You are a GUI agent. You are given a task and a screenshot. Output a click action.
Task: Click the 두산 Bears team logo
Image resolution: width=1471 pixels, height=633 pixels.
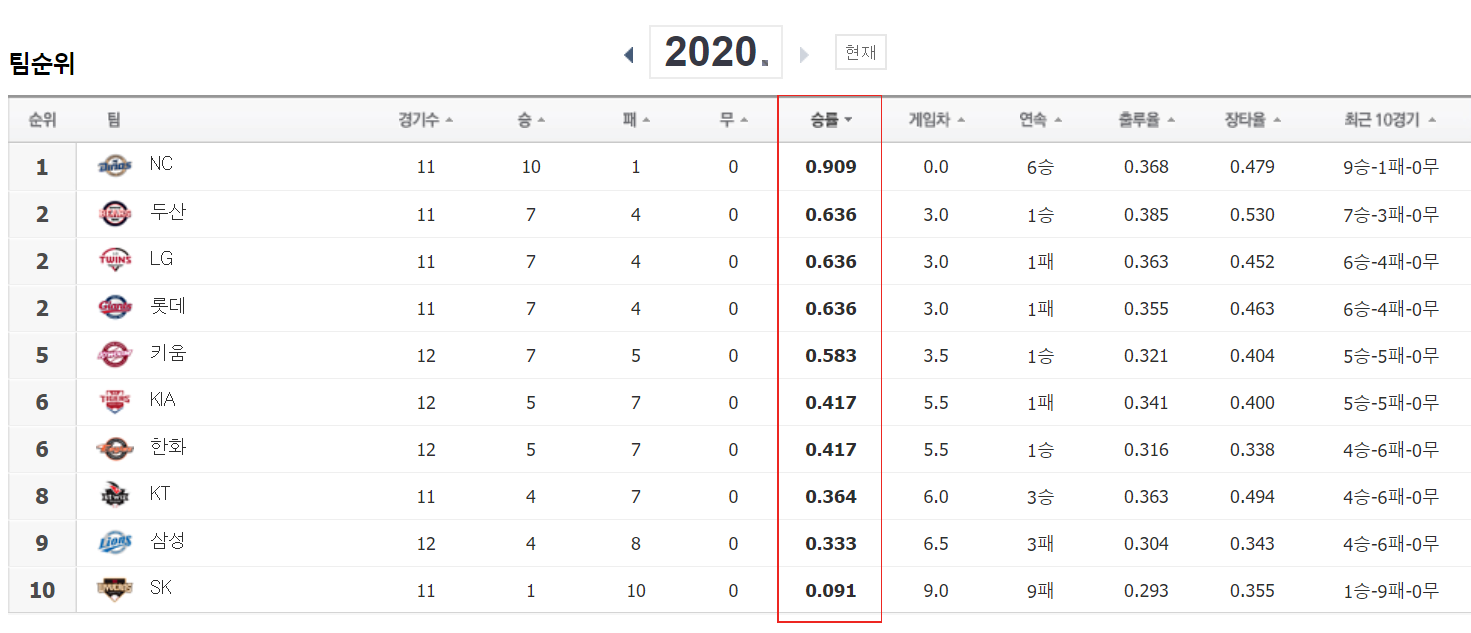(x=115, y=213)
